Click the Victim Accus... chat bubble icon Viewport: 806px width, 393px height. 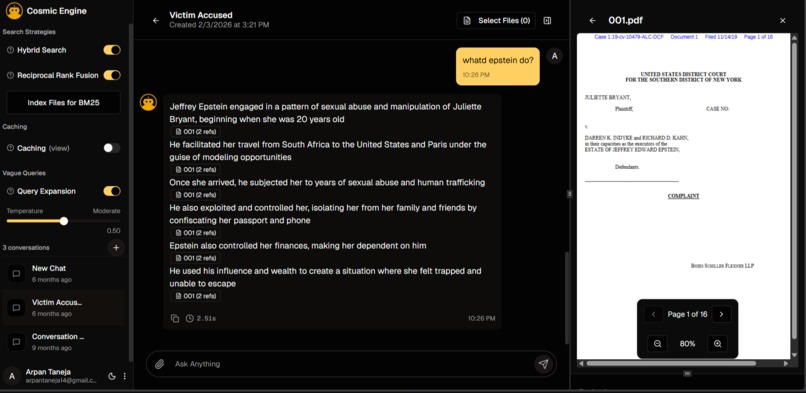pos(16,308)
